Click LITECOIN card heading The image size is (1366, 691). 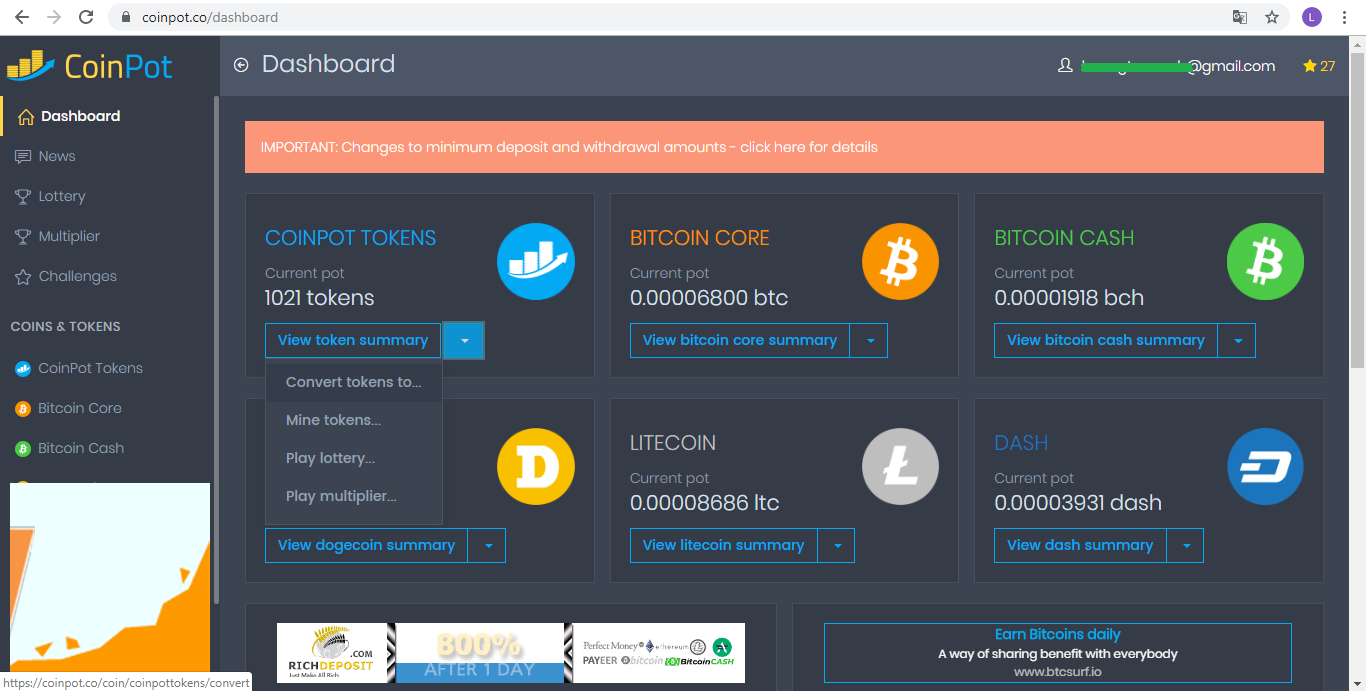pos(673,443)
